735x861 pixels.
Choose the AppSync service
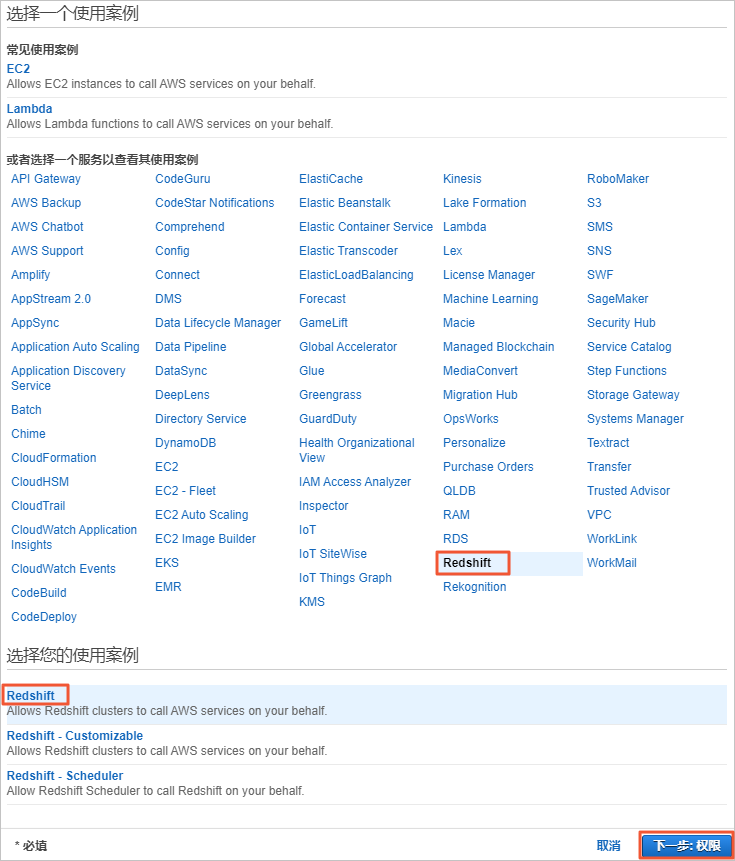[35, 323]
